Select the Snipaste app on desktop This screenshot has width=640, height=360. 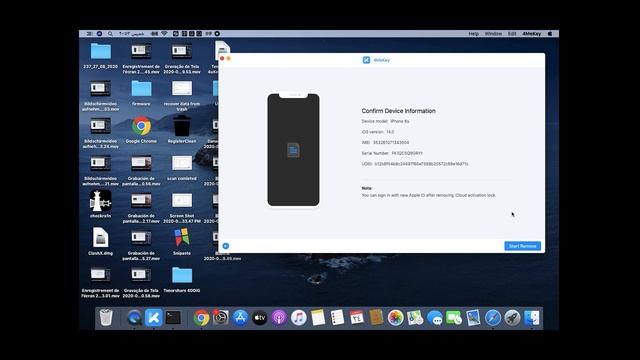[182, 241]
